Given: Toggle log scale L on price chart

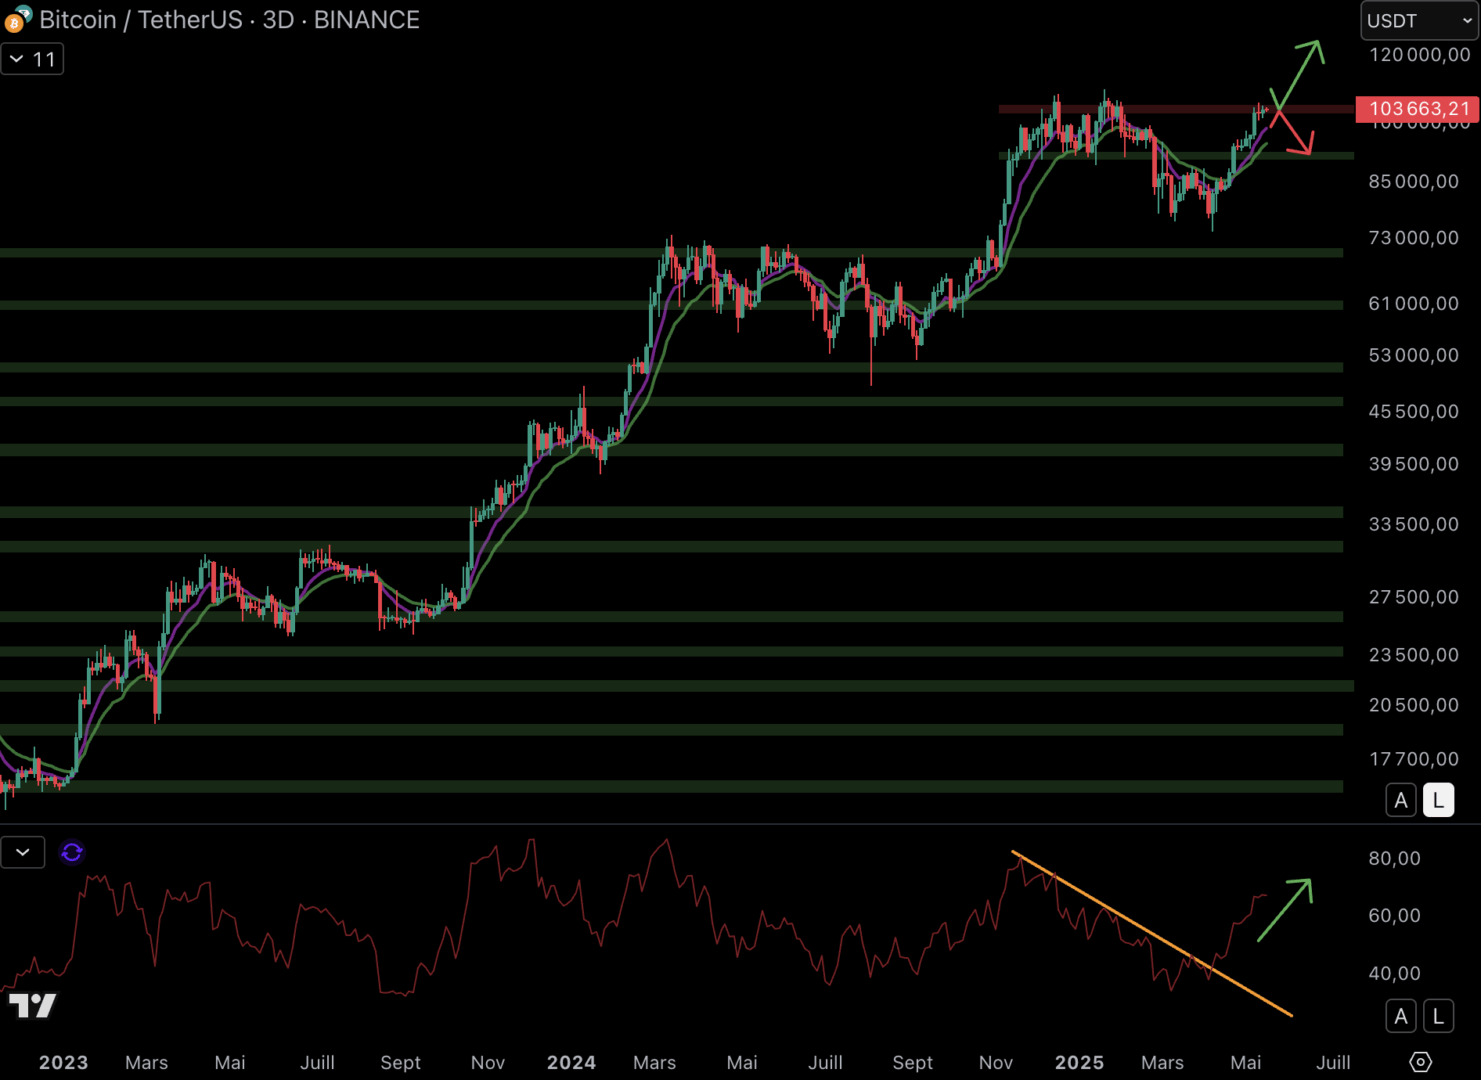Looking at the screenshot, I should point(1438,800).
